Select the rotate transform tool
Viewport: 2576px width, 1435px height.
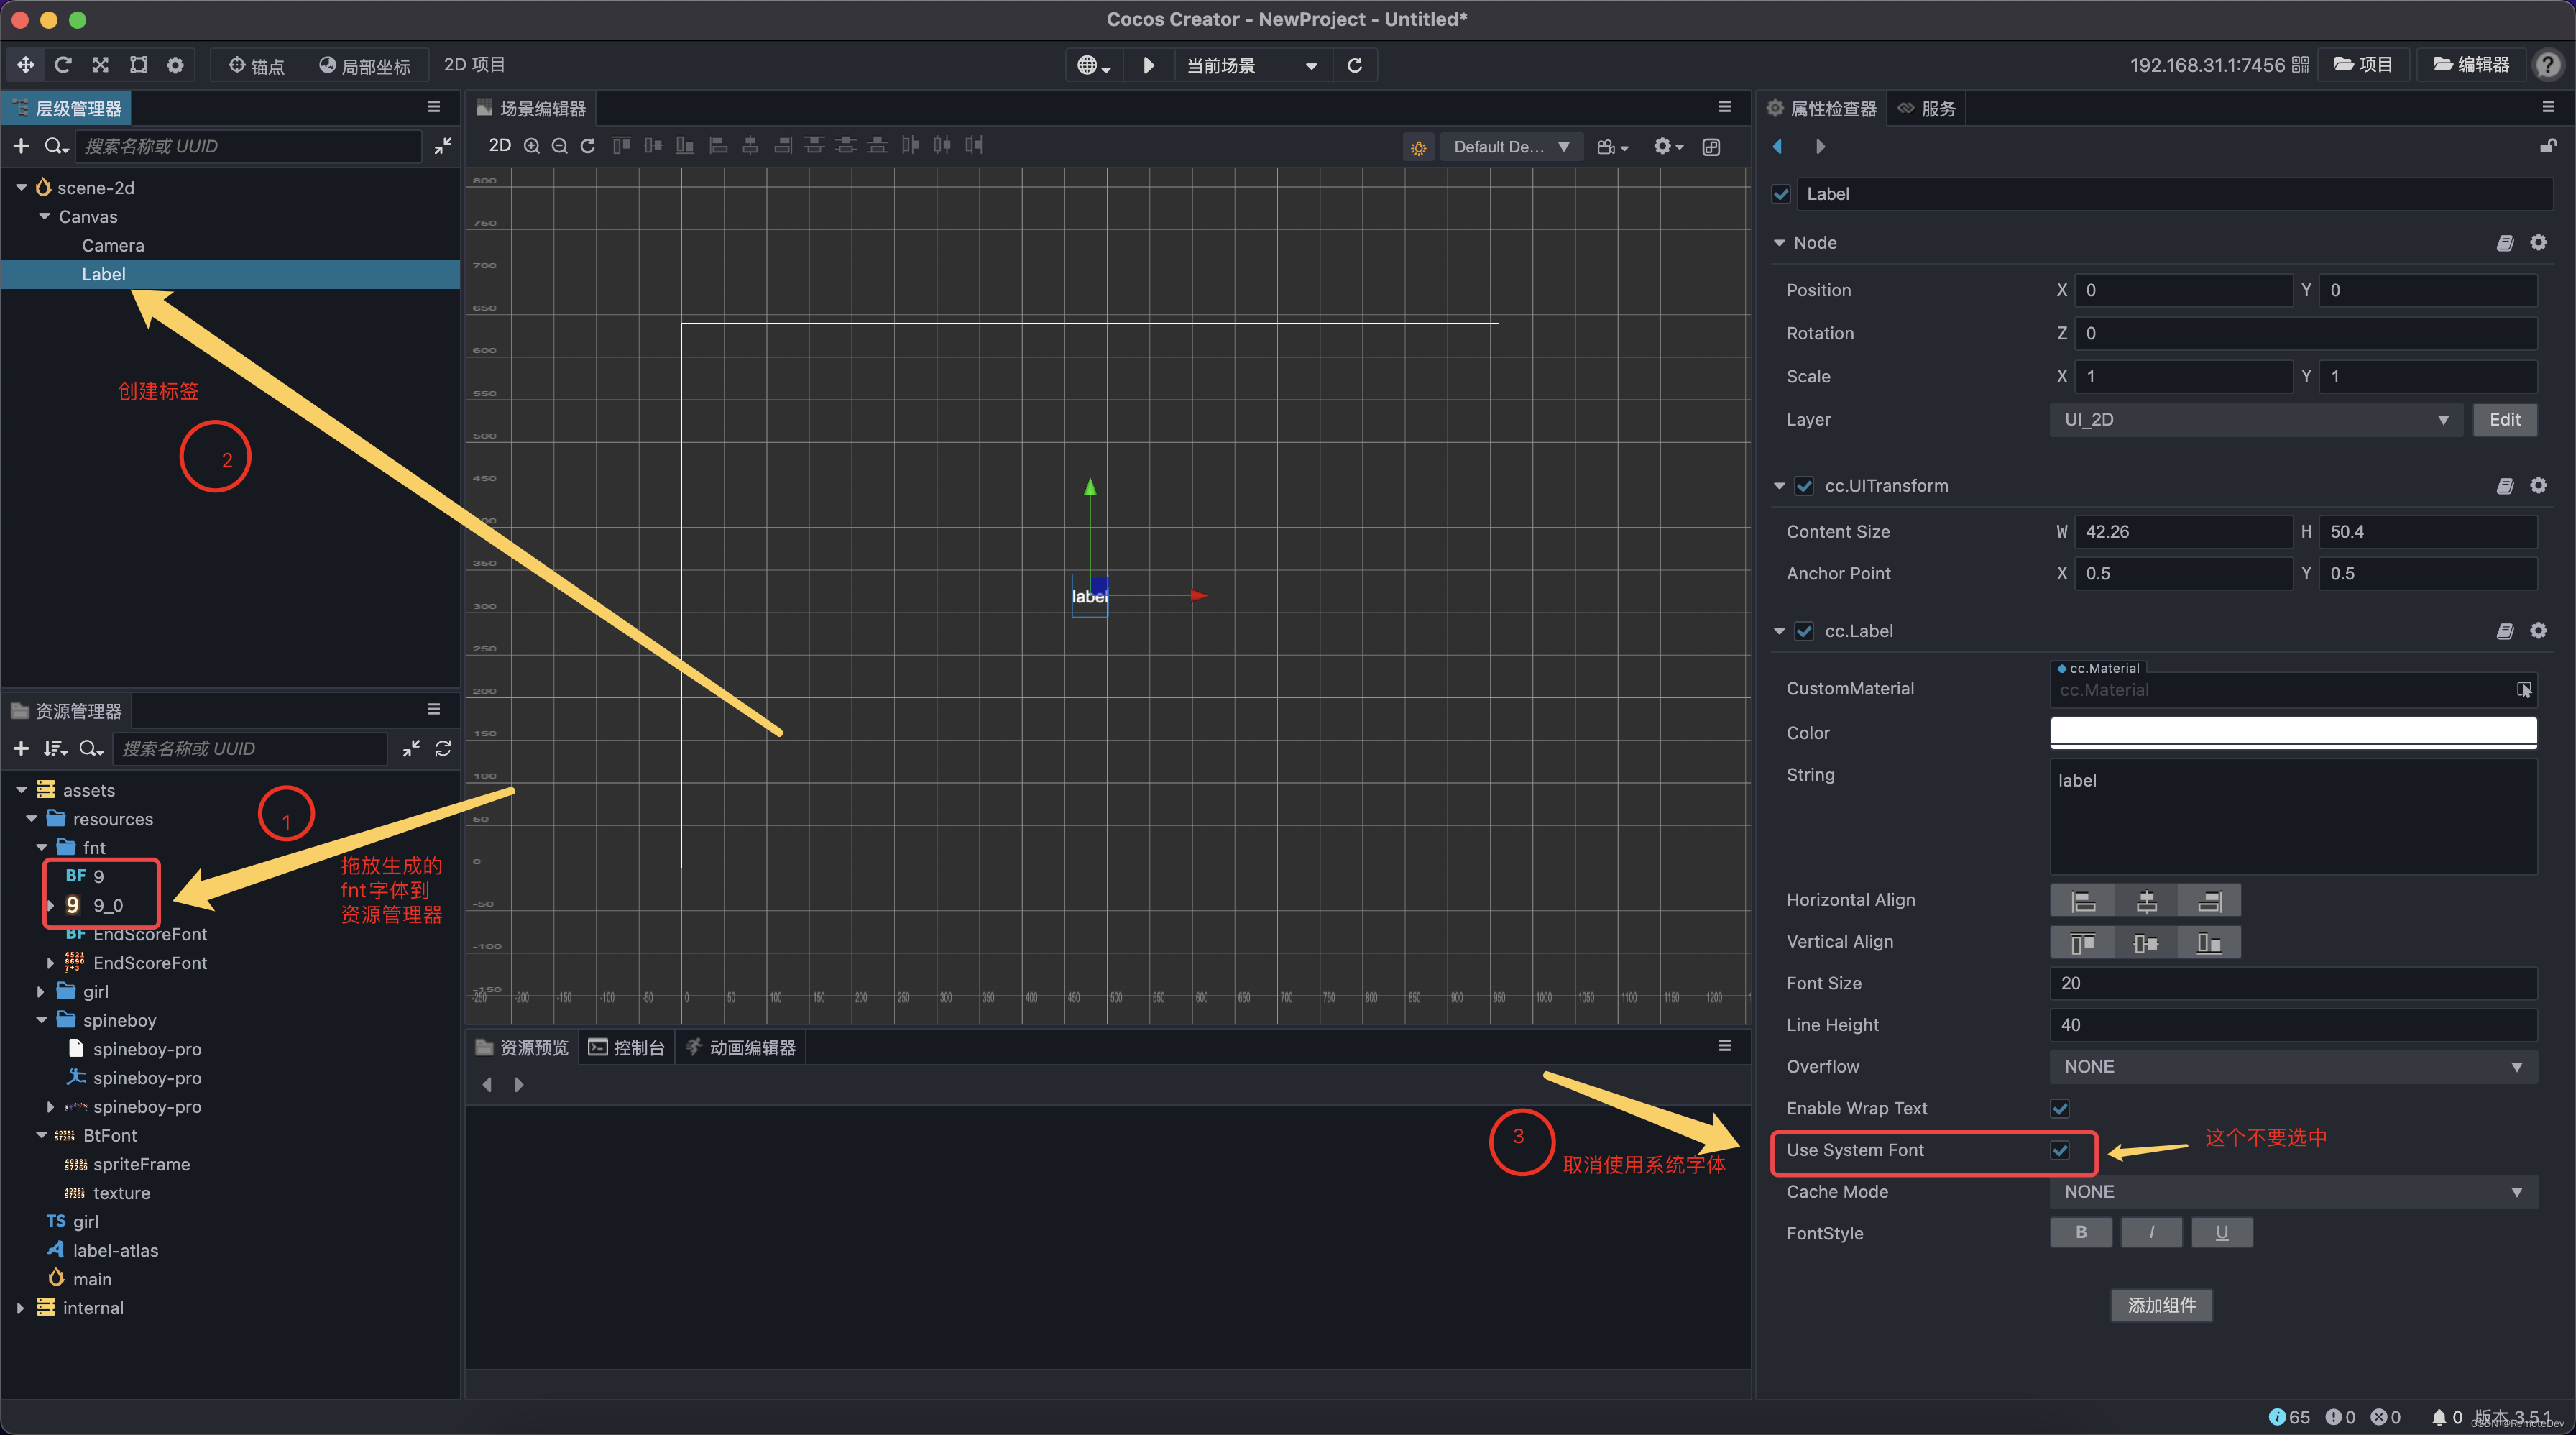click(63, 65)
